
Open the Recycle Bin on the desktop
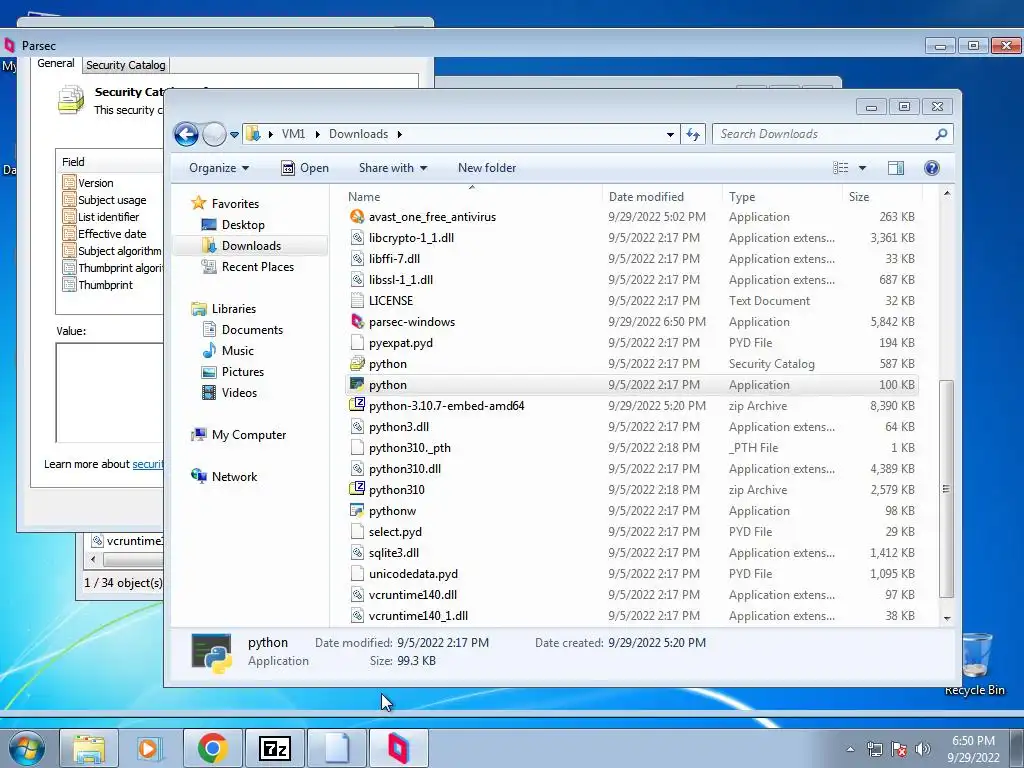click(974, 665)
